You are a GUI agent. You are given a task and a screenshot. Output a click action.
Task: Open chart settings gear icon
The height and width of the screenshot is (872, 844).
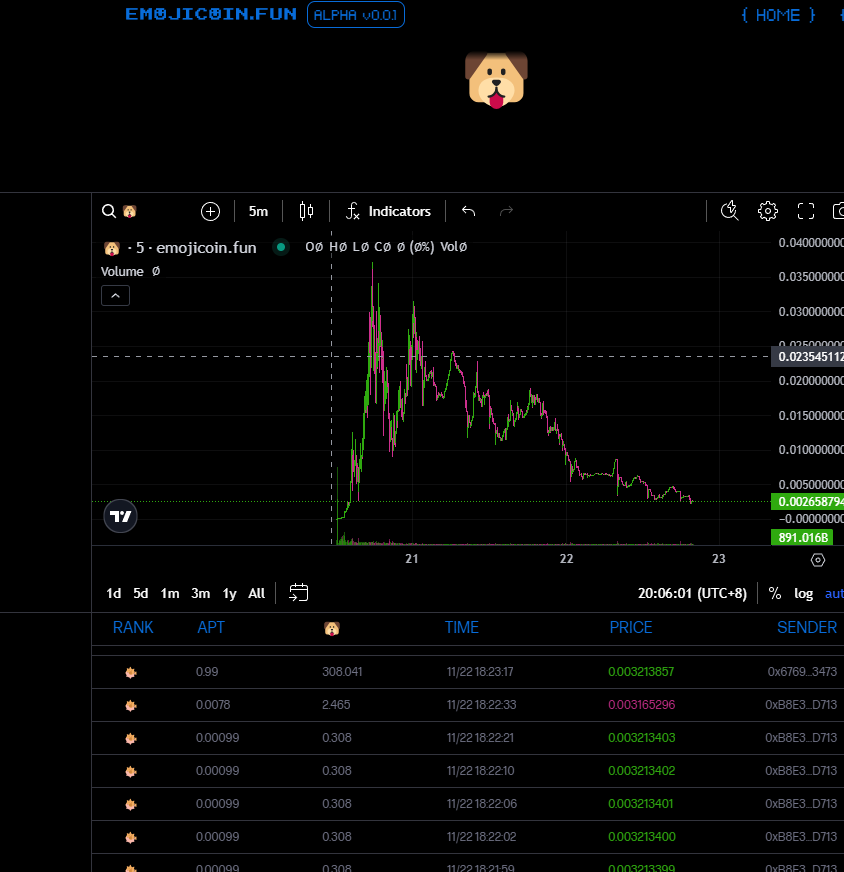[768, 211]
